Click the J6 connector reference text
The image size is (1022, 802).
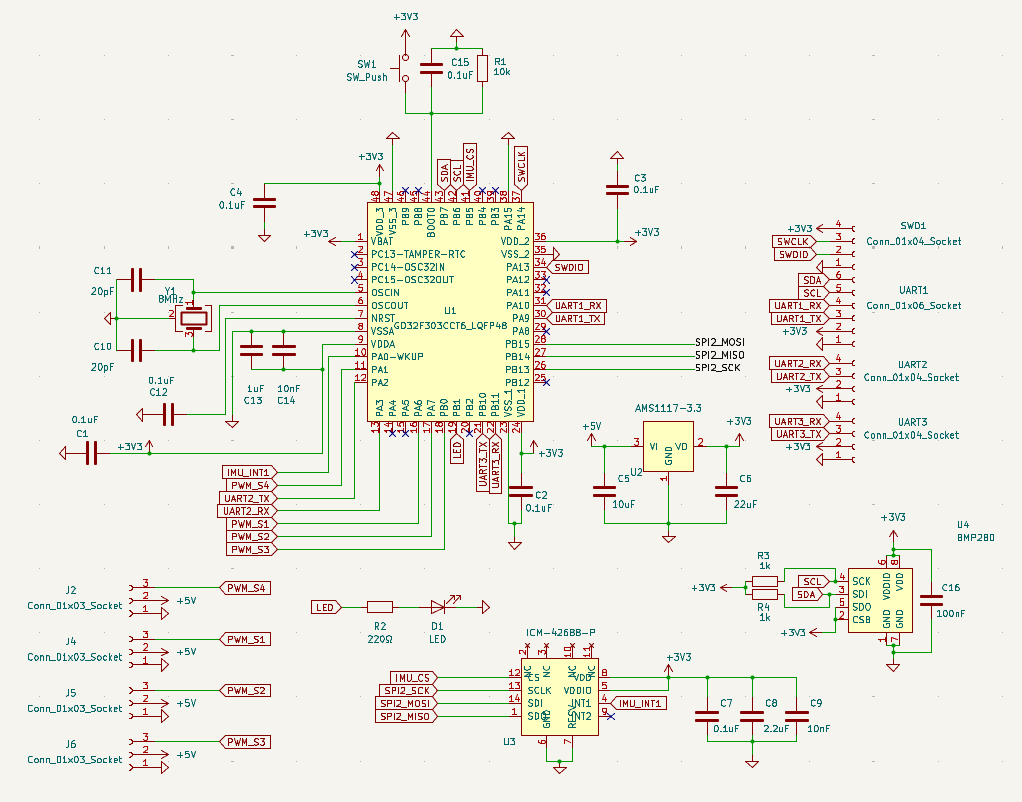[x=71, y=744]
